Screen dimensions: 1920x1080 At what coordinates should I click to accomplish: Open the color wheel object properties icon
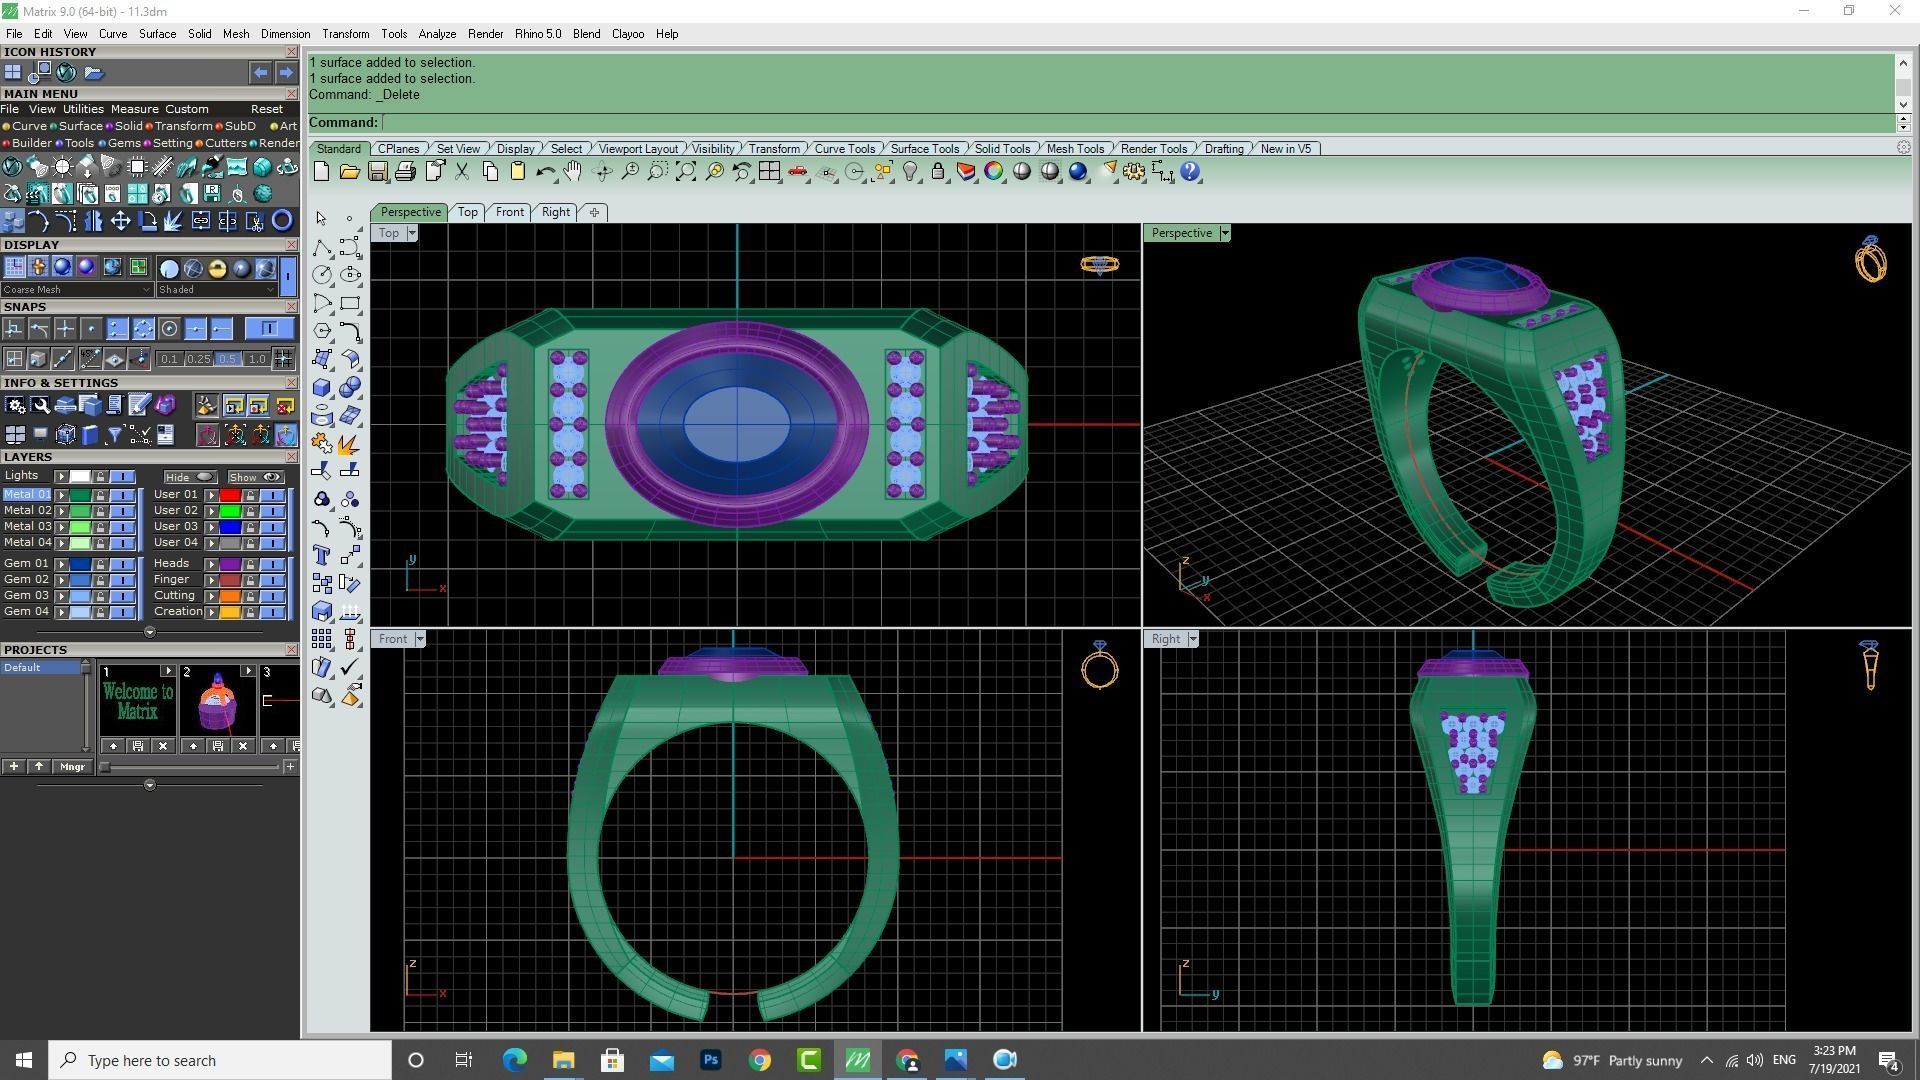point(993,172)
